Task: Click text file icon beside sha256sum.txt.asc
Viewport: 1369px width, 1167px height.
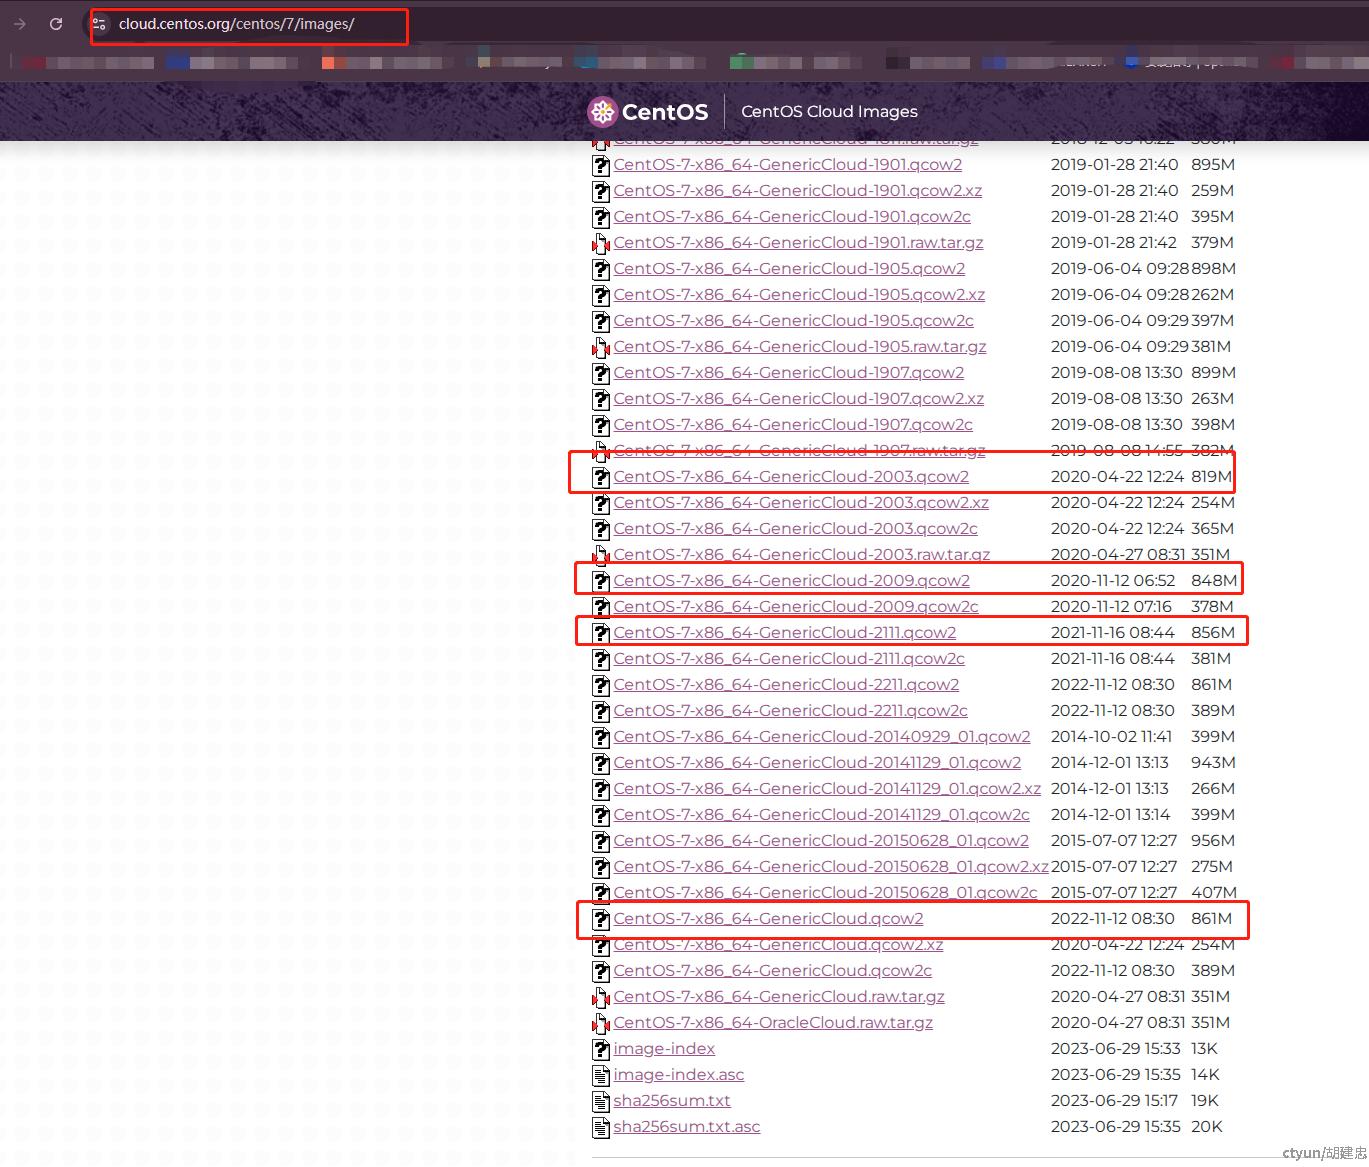Action: (x=601, y=1127)
